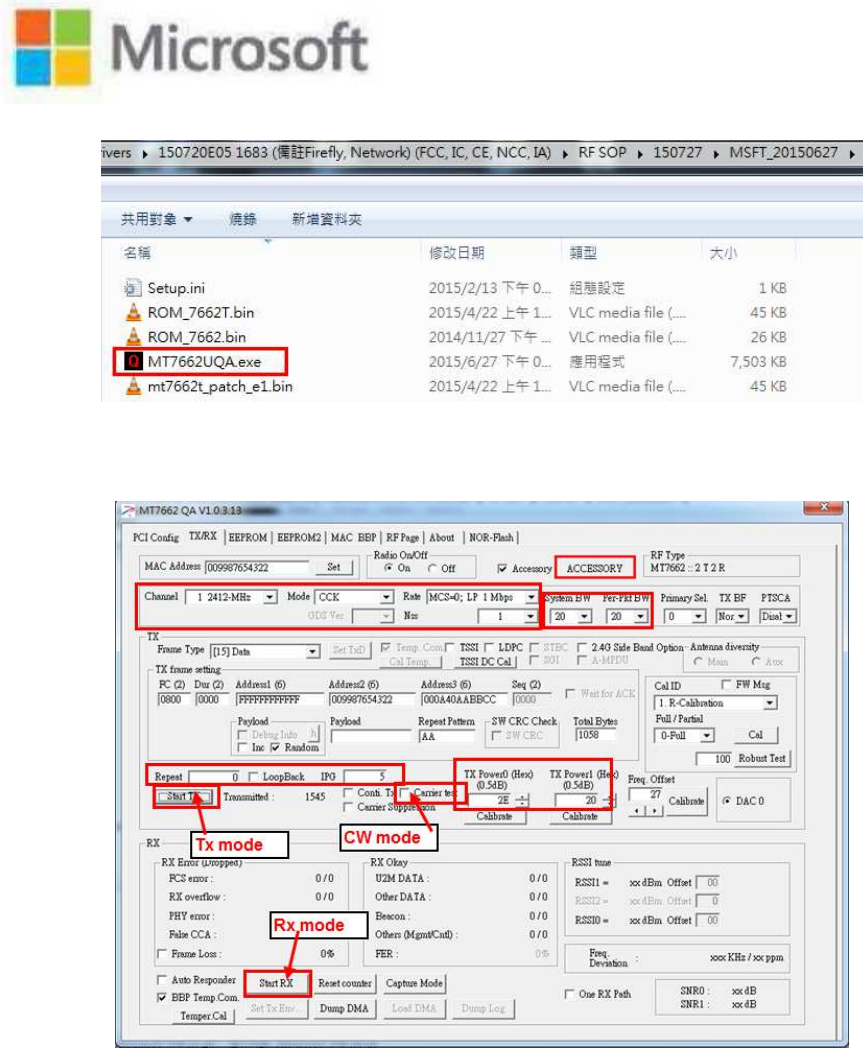Open the Channel dropdown
863x1048 pixels.
pos(269,597)
